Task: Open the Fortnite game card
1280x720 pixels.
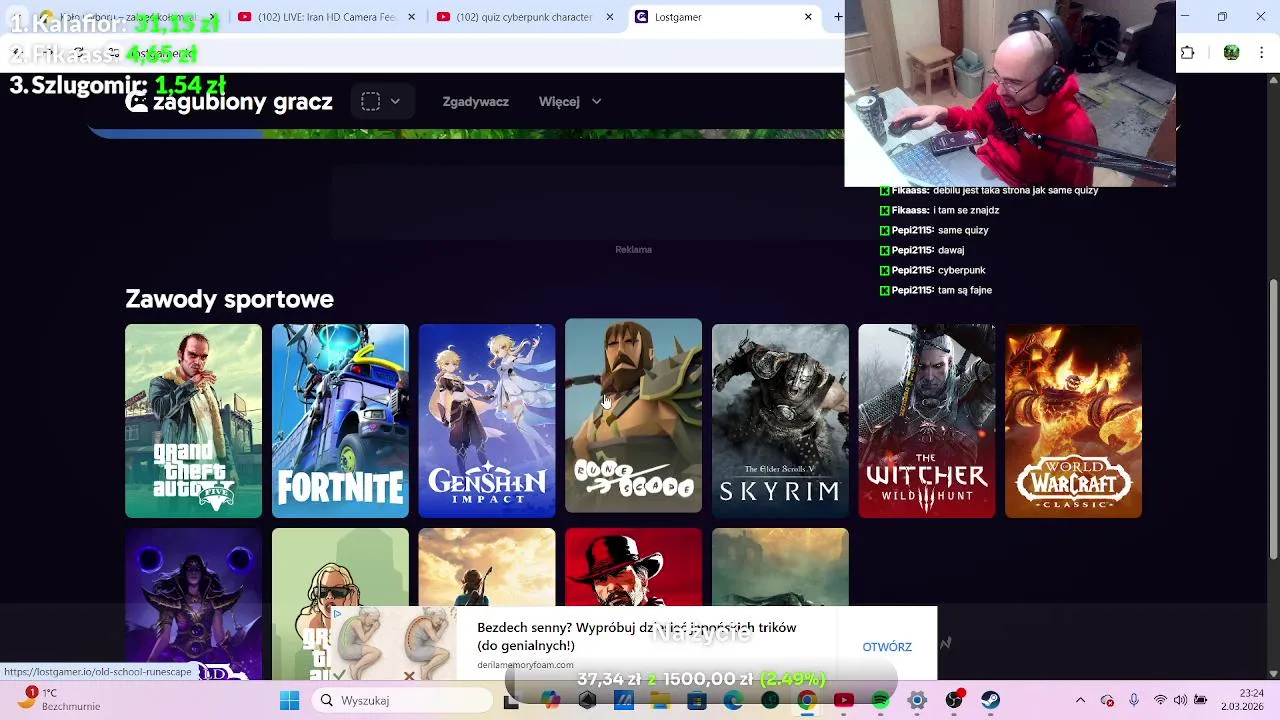Action: [340, 421]
